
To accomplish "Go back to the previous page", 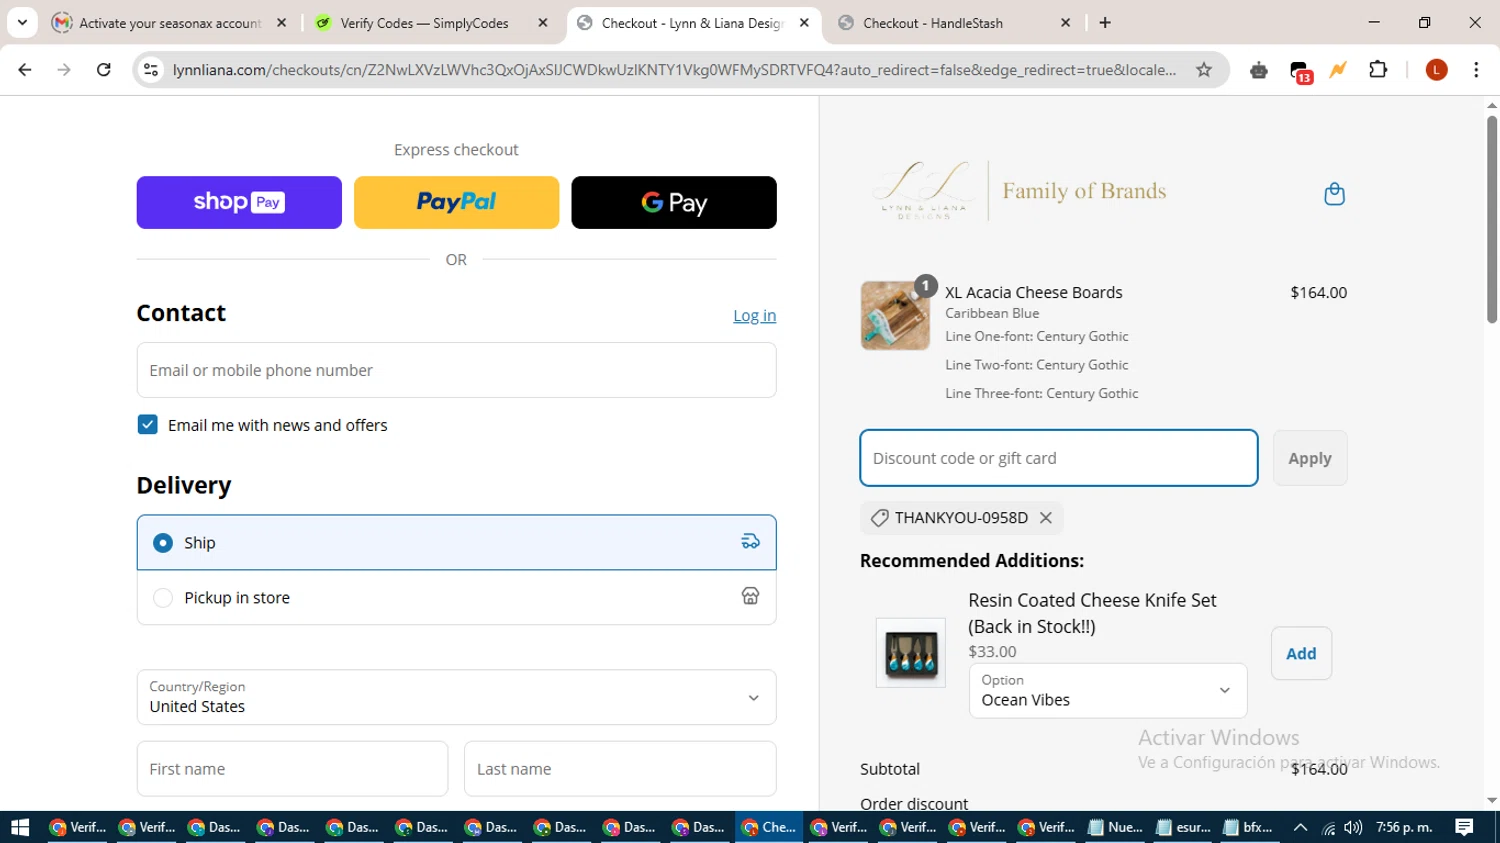I will (25, 70).
